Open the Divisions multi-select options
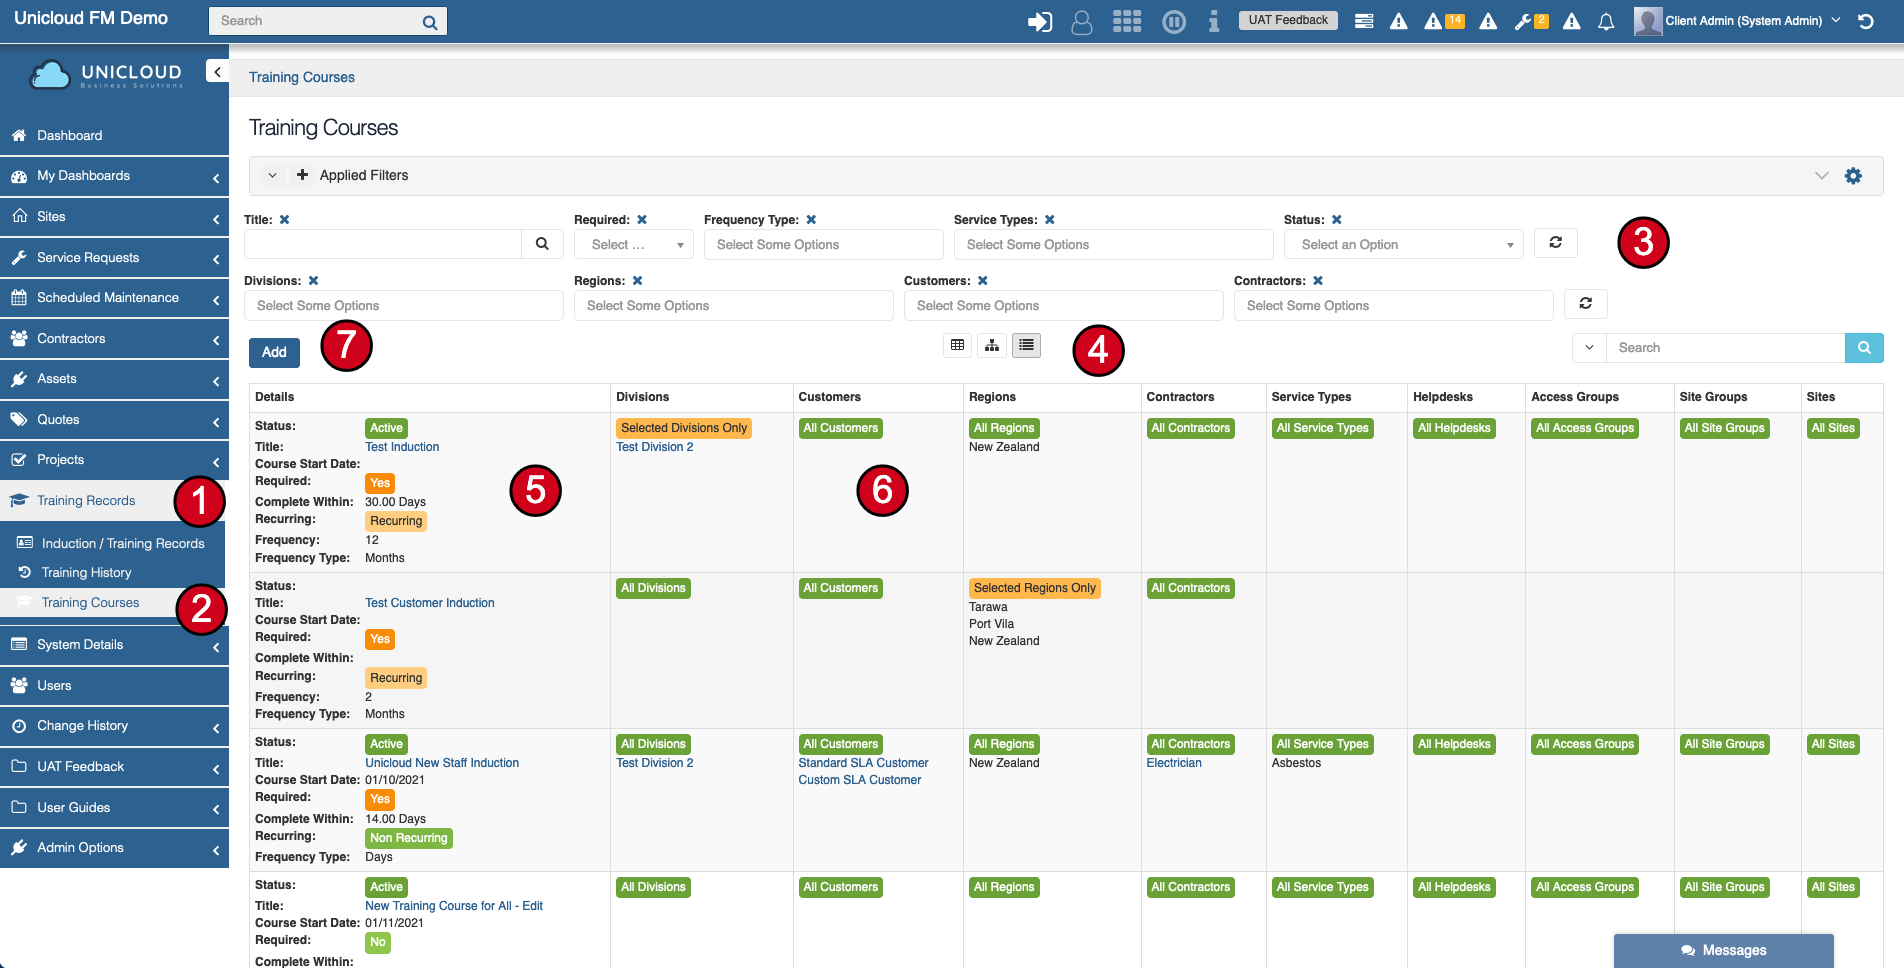 pos(404,306)
